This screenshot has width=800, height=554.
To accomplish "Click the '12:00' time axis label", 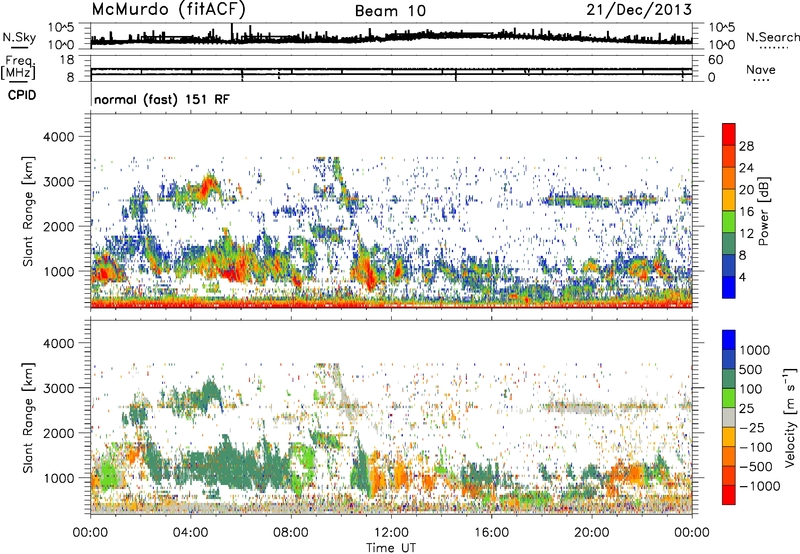I will pos(391,533).
